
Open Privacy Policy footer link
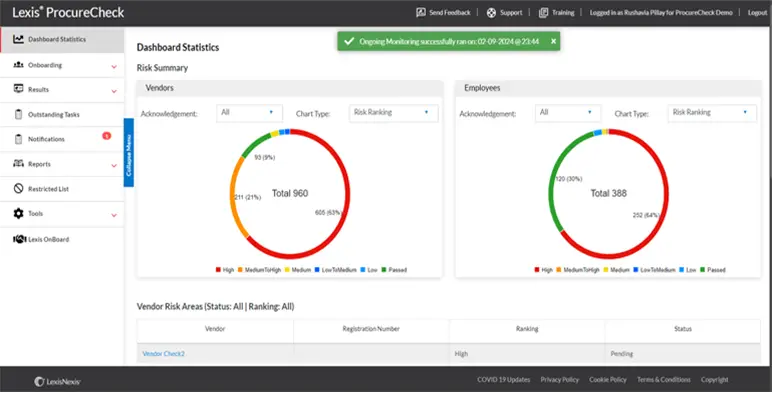click(559, 380)
